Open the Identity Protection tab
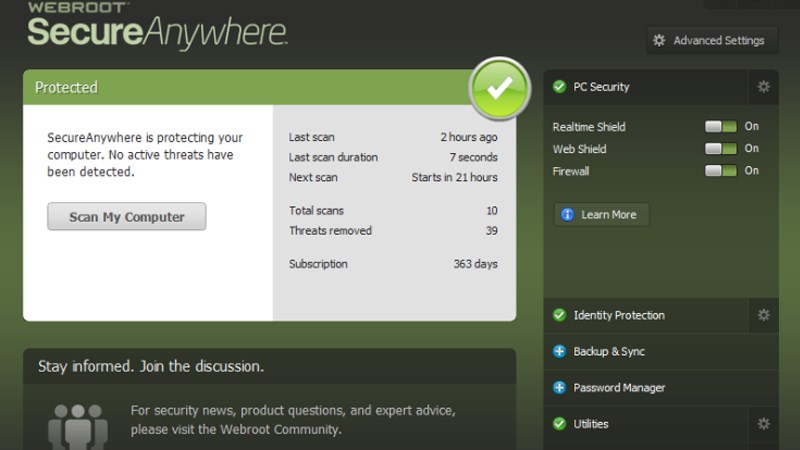The width and height of the screenshot is (800, 450). (618, 315)
